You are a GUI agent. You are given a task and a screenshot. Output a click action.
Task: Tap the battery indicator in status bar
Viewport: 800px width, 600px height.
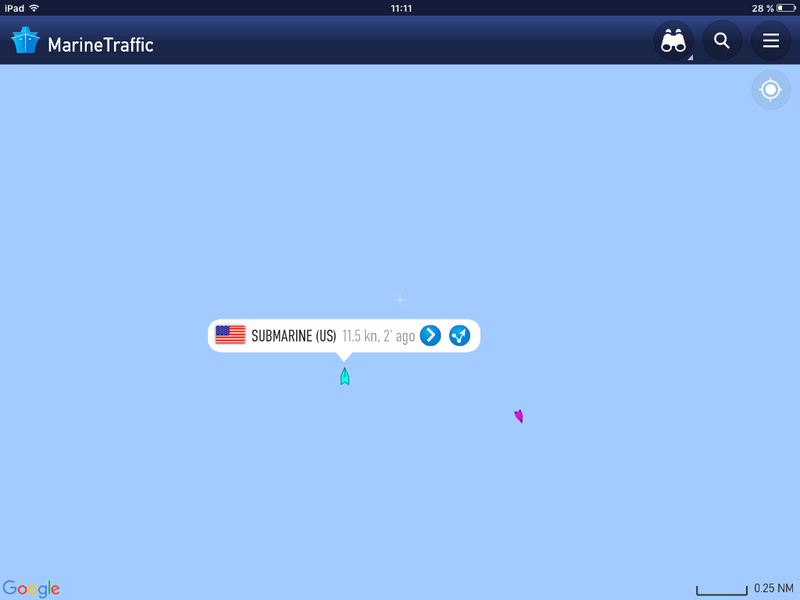click(786, 8)
